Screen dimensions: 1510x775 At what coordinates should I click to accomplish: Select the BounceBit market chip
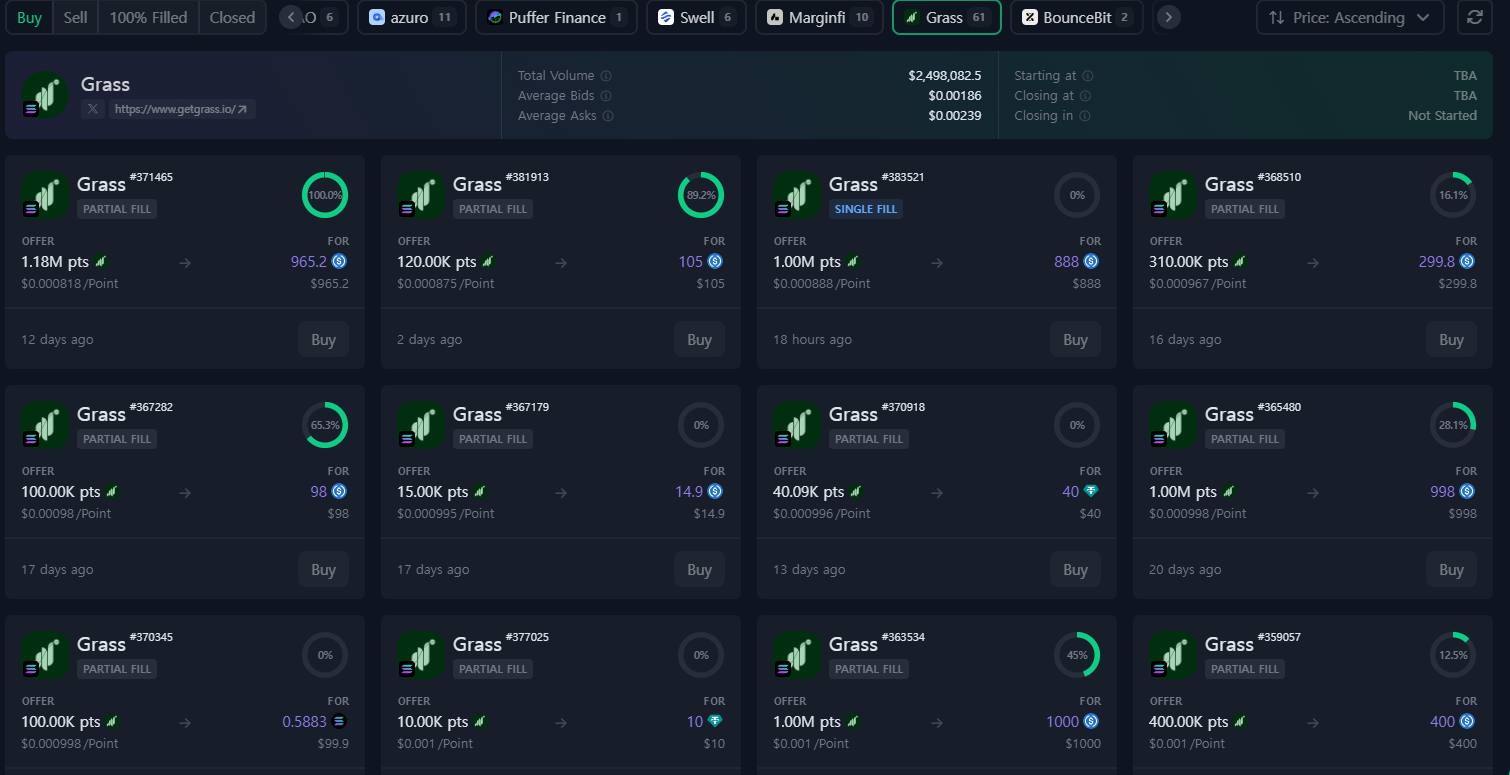[1076, 17]
